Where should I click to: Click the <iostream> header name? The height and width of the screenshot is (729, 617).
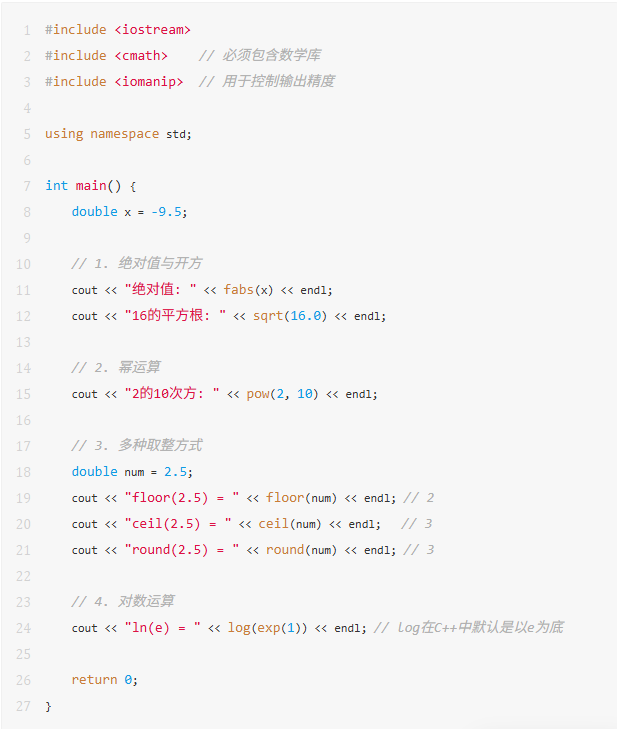(152, 30)
